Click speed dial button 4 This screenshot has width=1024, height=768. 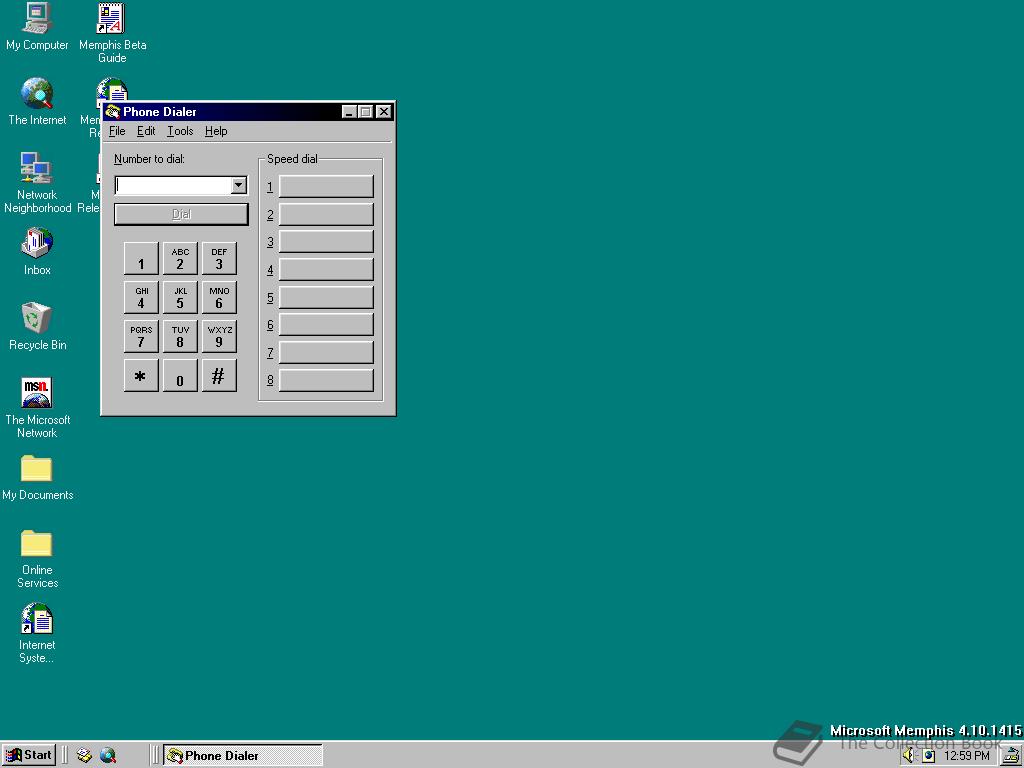[327, 269]
